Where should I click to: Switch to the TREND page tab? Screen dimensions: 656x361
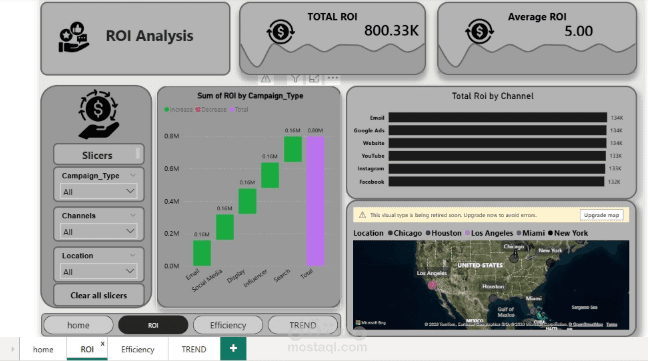click(194, 349)
